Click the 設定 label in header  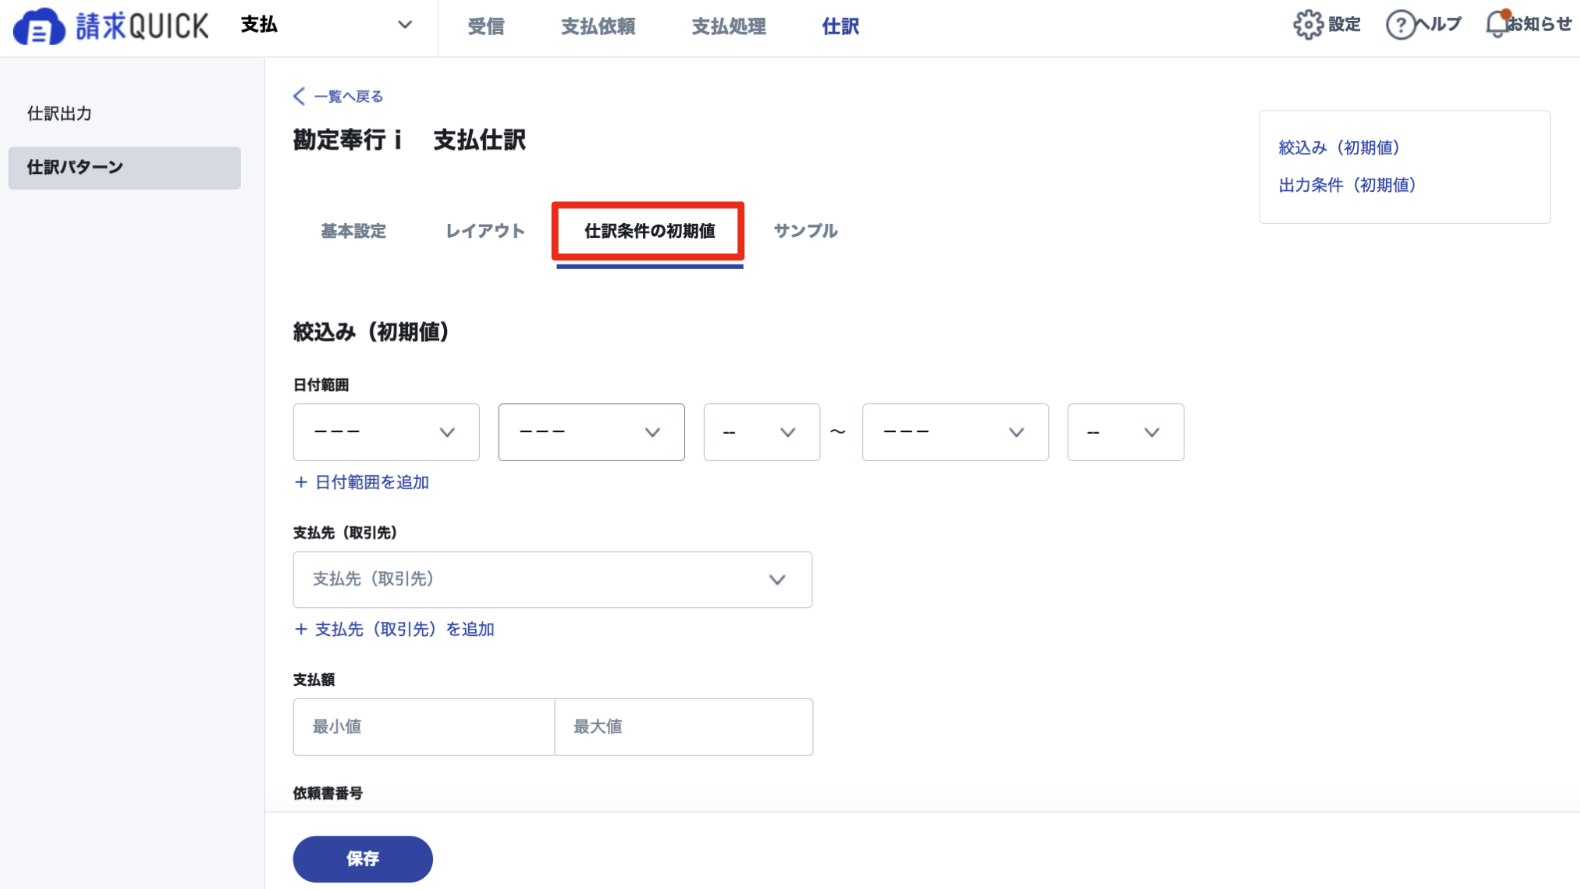coord(1344,24)
